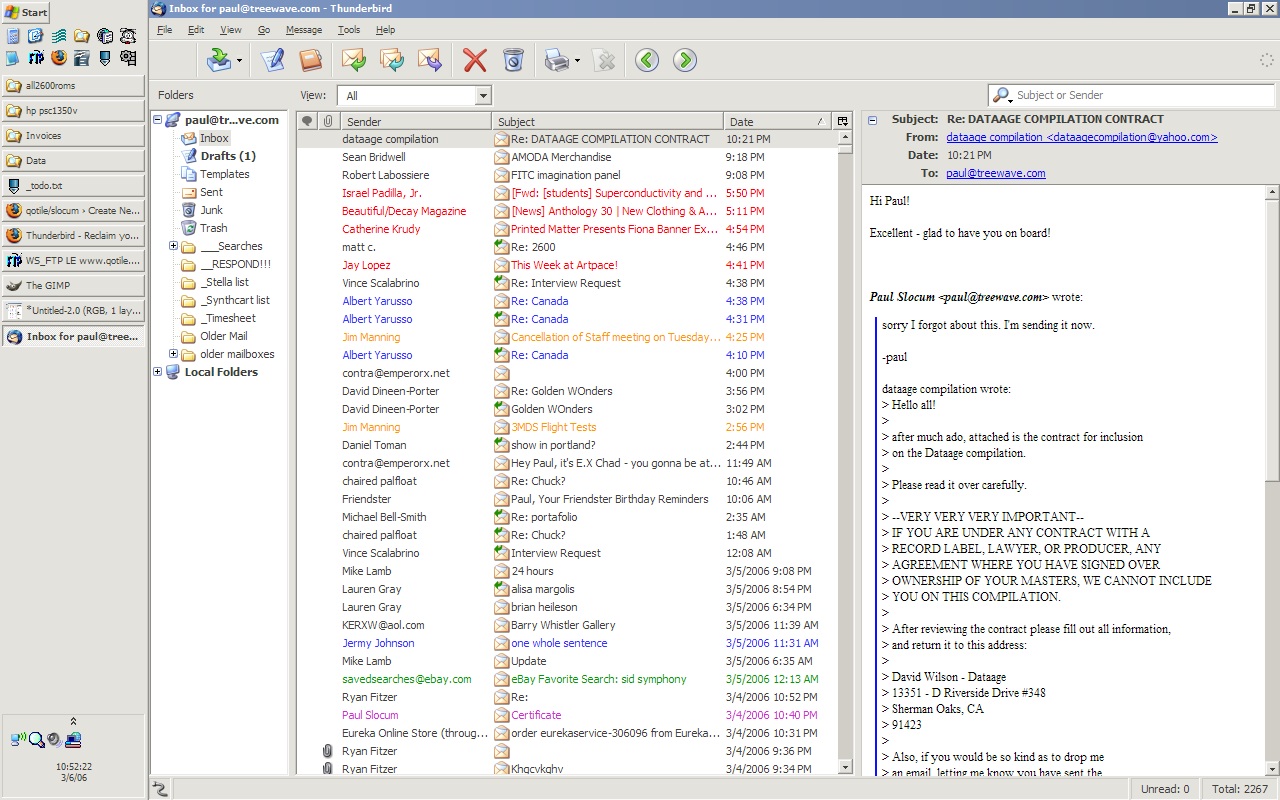Toggle the thread column header icon

tap(307, 122)
